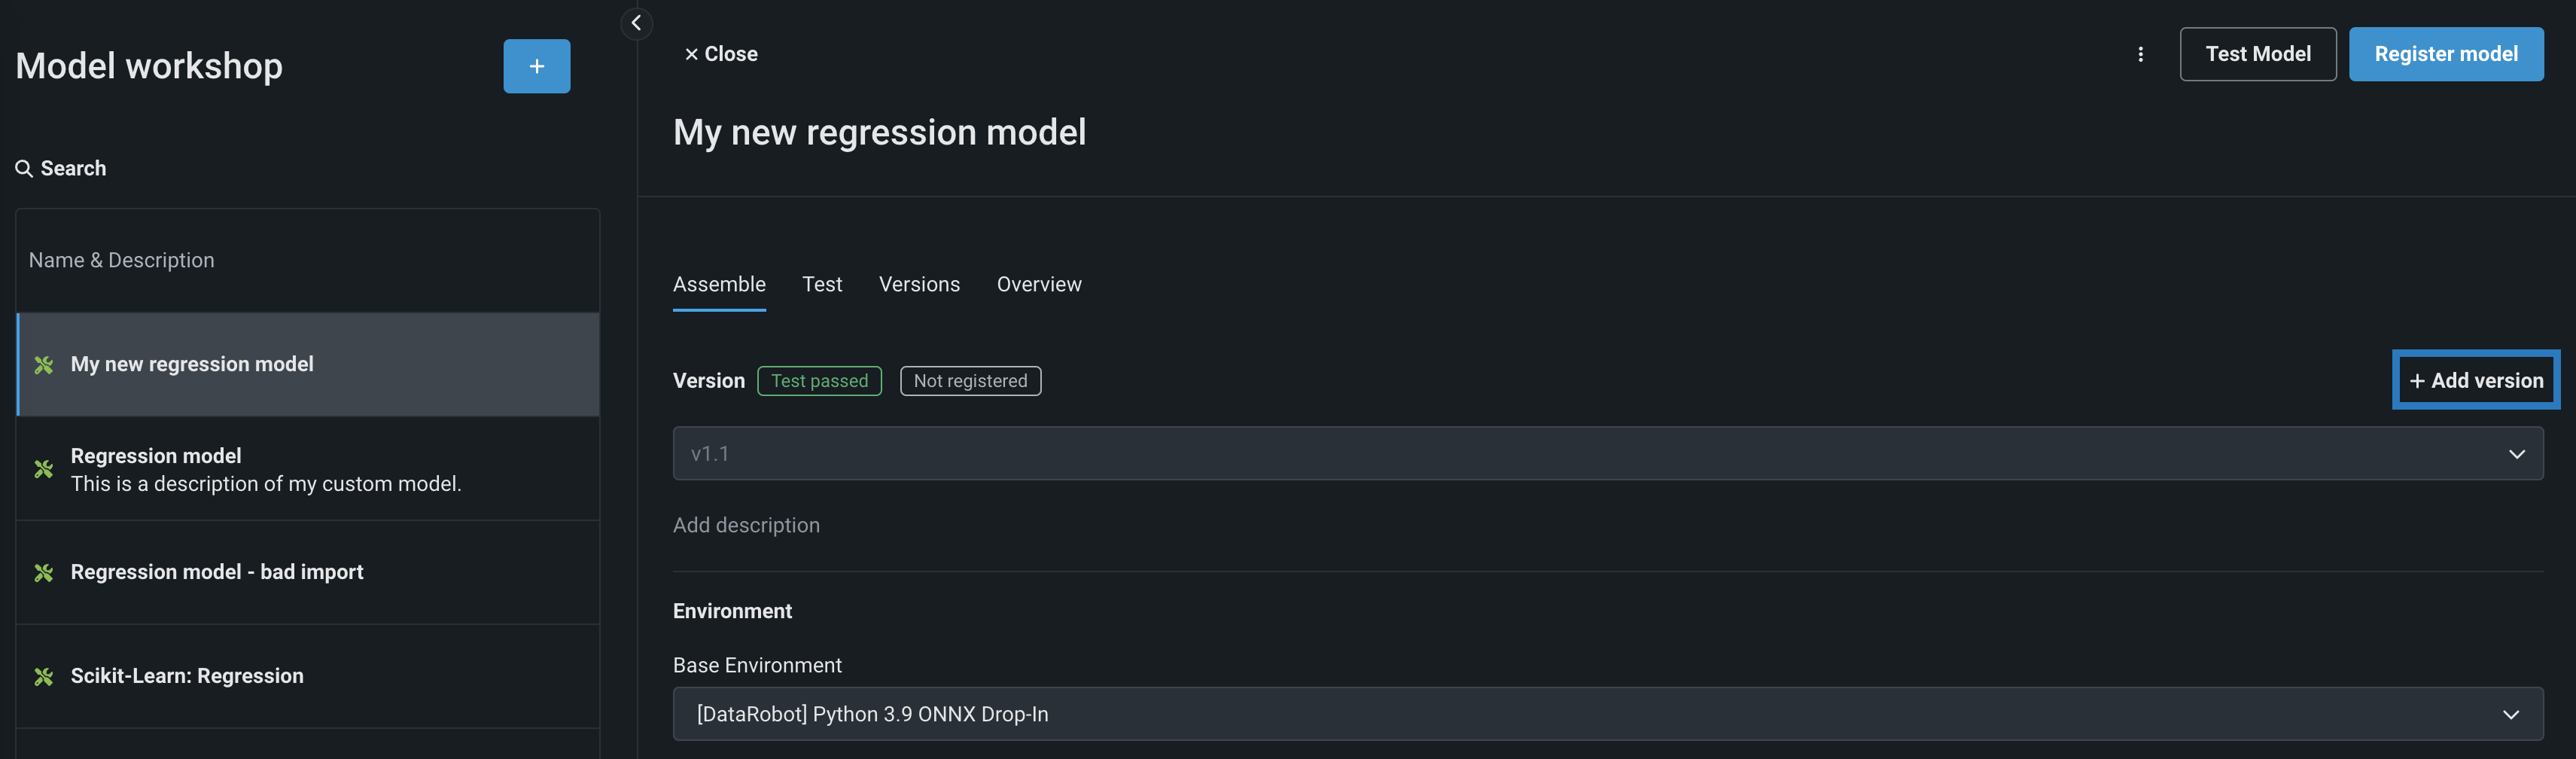
Task: Open the three-dot more options menu
Action: [2140, 54]
